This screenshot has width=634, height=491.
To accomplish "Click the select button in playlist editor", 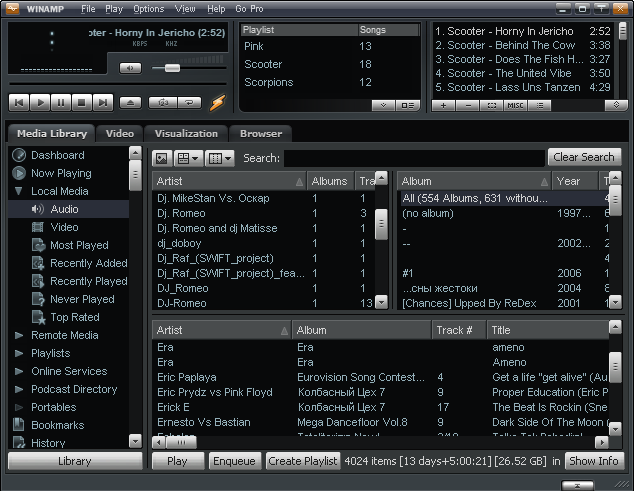I will (x=492, y=106).
